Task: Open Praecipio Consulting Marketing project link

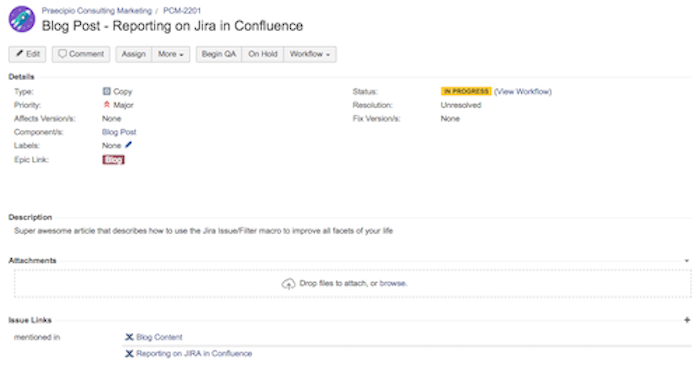Action: coord(97,10)
